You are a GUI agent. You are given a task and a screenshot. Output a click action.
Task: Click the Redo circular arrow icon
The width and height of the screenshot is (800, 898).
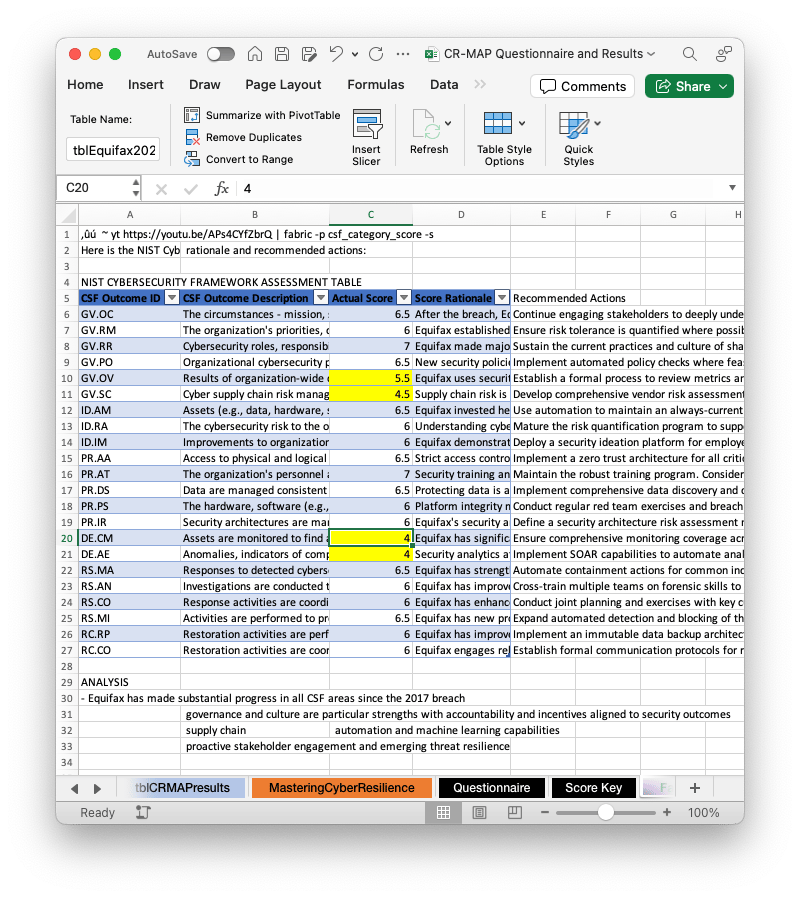pyautogui.click(x=376, y=54)
